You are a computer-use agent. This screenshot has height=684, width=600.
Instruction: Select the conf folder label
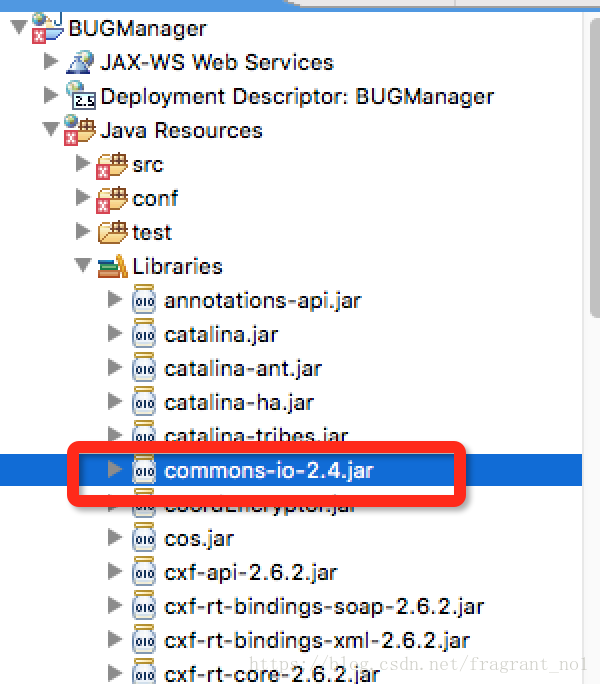pyautogui.click(x=155, y=198)
